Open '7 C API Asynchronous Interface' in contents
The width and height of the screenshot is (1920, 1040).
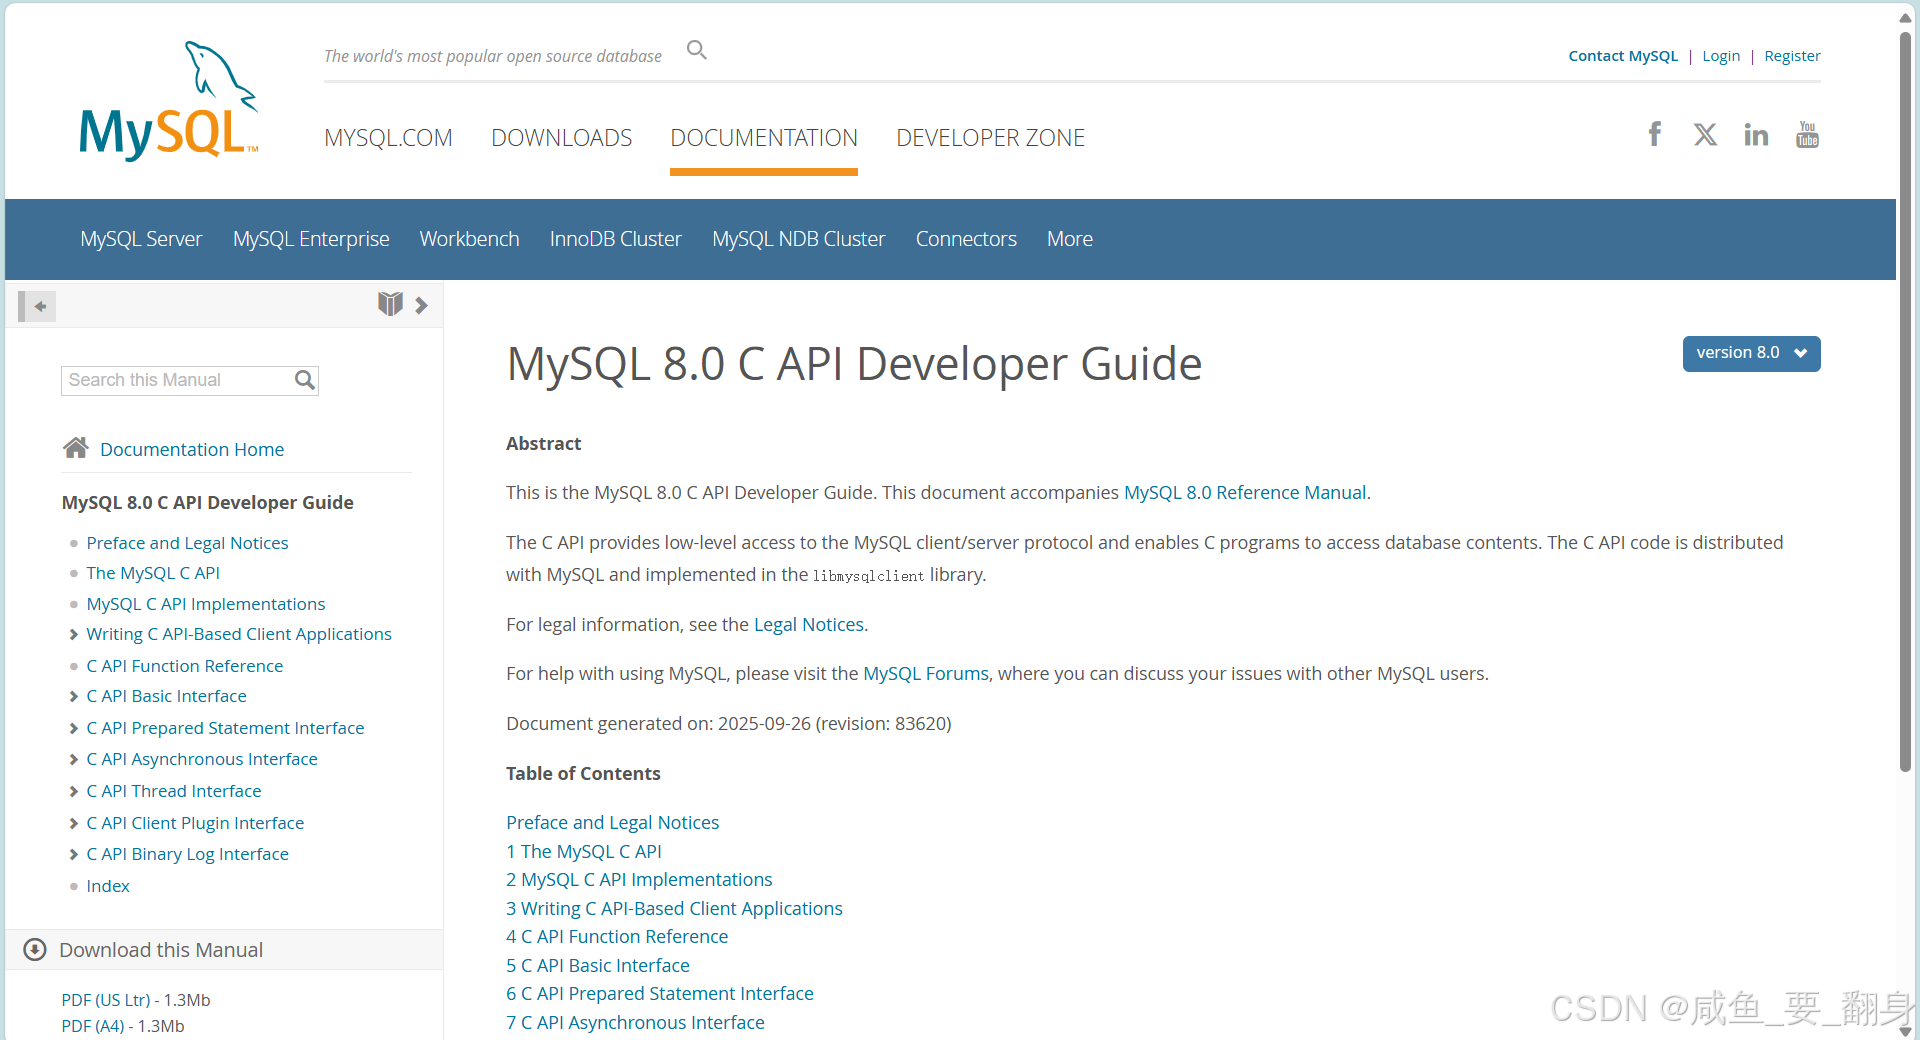pyautogui.click(x=635, y=1023)
